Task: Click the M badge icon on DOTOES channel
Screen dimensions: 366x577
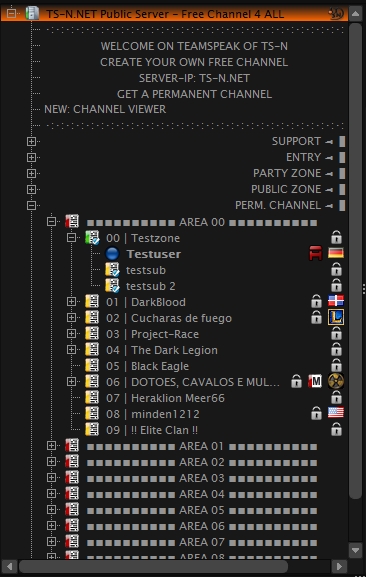Action: pyautogui.click(x=315, y=381)
